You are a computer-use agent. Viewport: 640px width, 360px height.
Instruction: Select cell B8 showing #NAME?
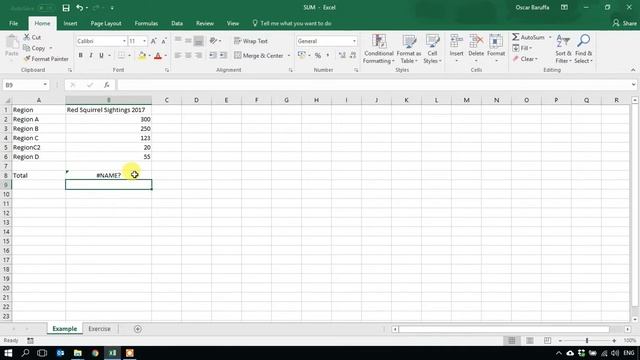[x=109, y=175]
